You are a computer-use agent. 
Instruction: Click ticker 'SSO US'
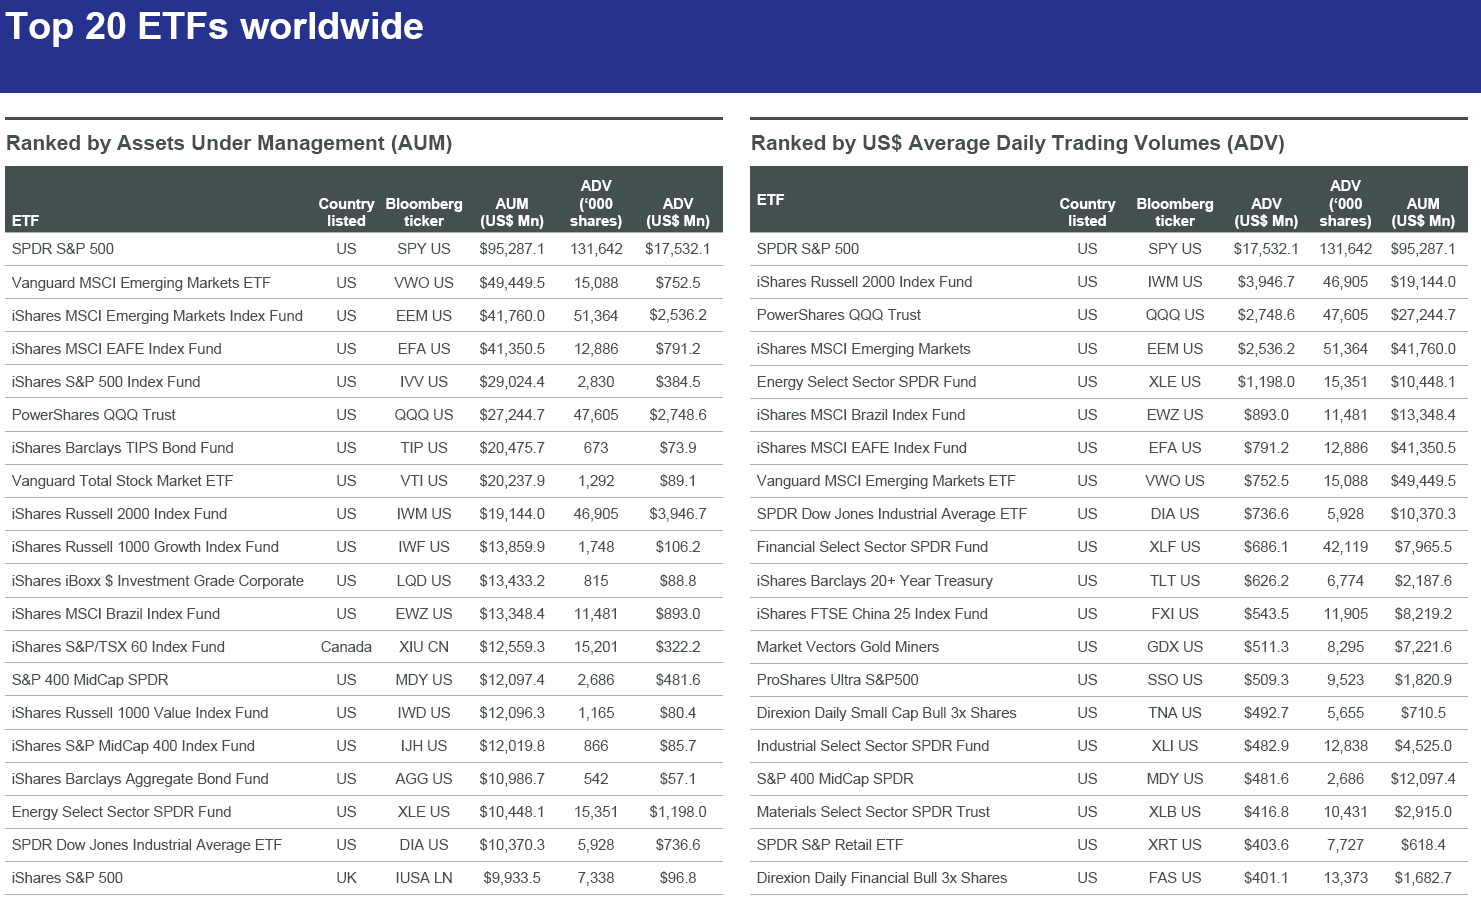[x=1175, y=680]
